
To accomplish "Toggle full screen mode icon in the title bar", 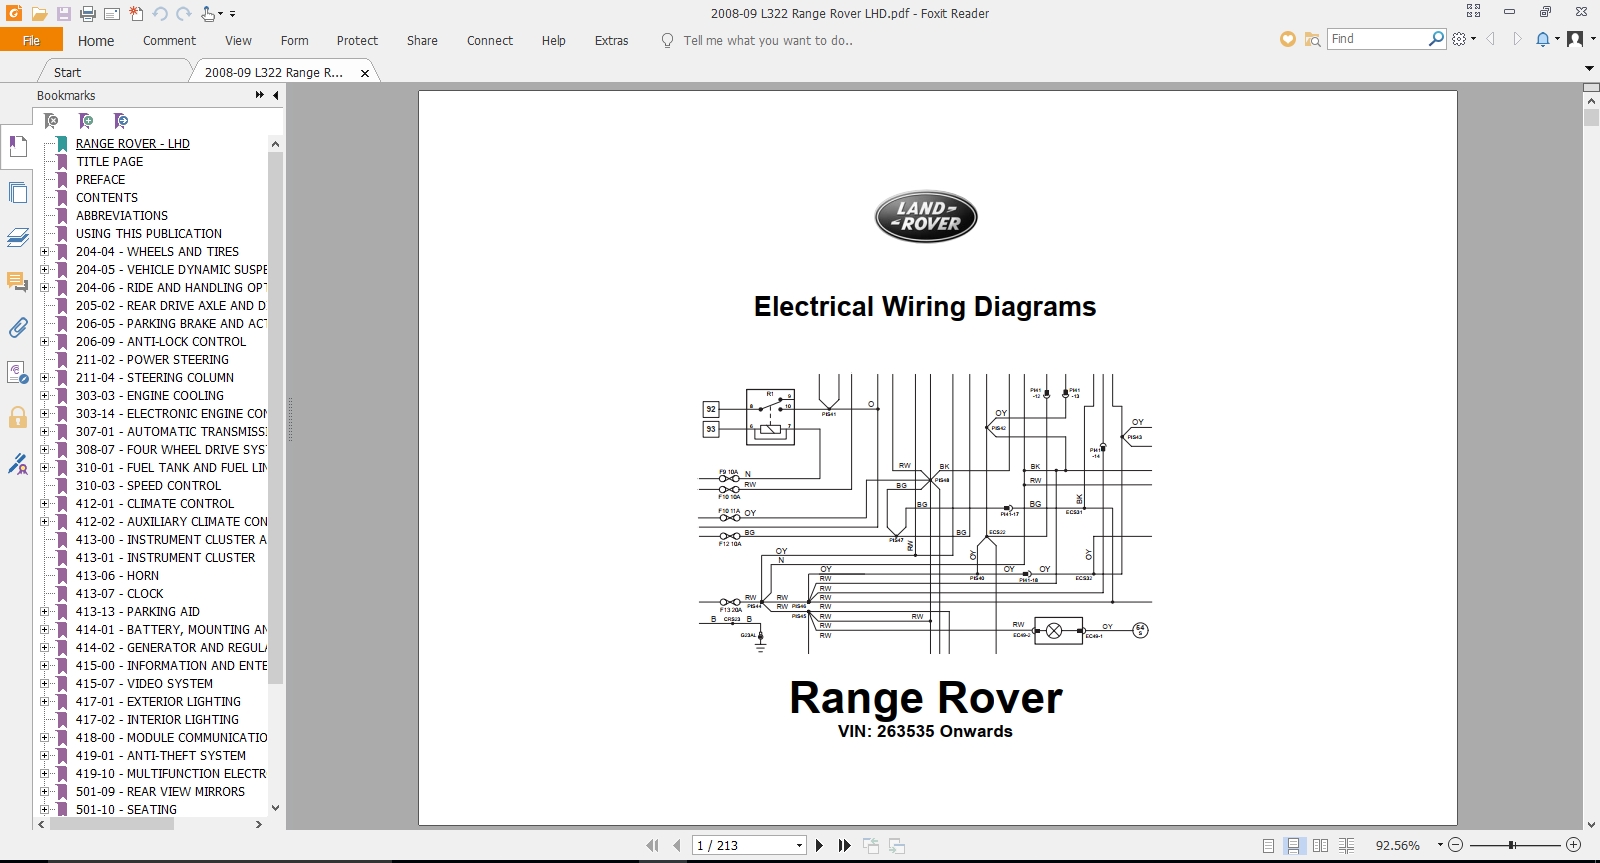I will pyautogui.click(x=1473, y=11).
